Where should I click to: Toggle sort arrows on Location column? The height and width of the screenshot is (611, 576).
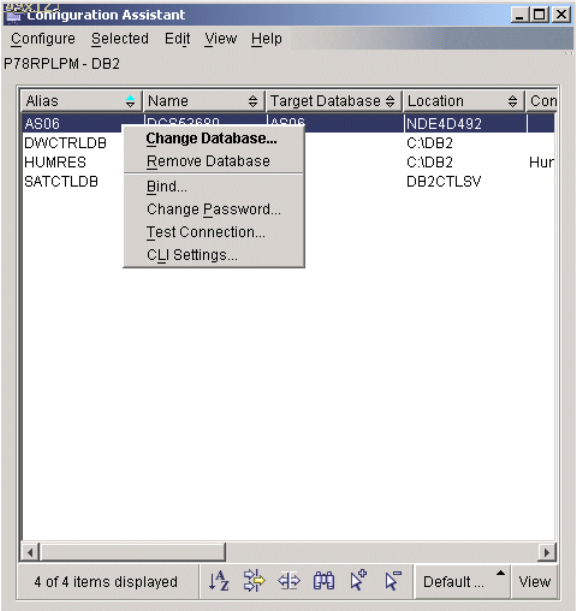512,102
